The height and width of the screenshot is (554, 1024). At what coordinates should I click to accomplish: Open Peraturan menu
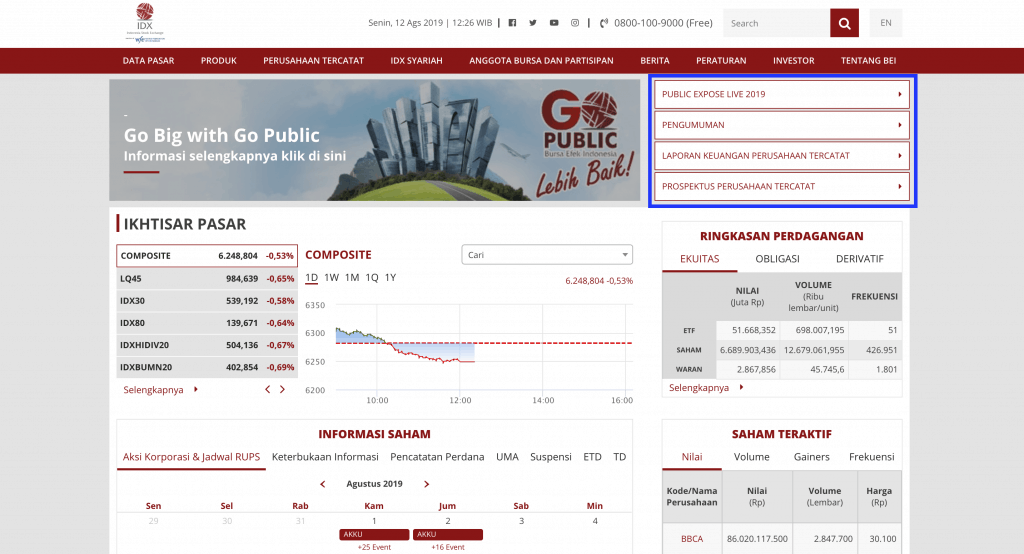[721, 61]
